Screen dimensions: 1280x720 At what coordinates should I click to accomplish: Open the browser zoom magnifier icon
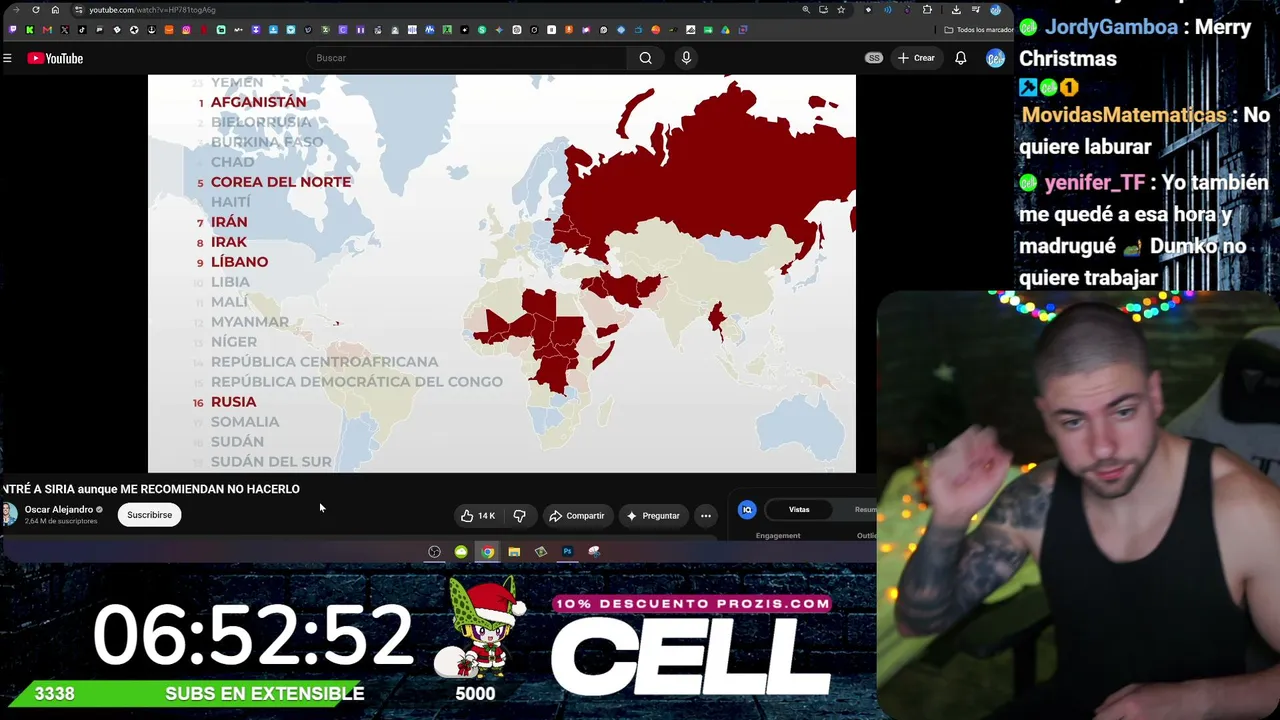[806, 10]
